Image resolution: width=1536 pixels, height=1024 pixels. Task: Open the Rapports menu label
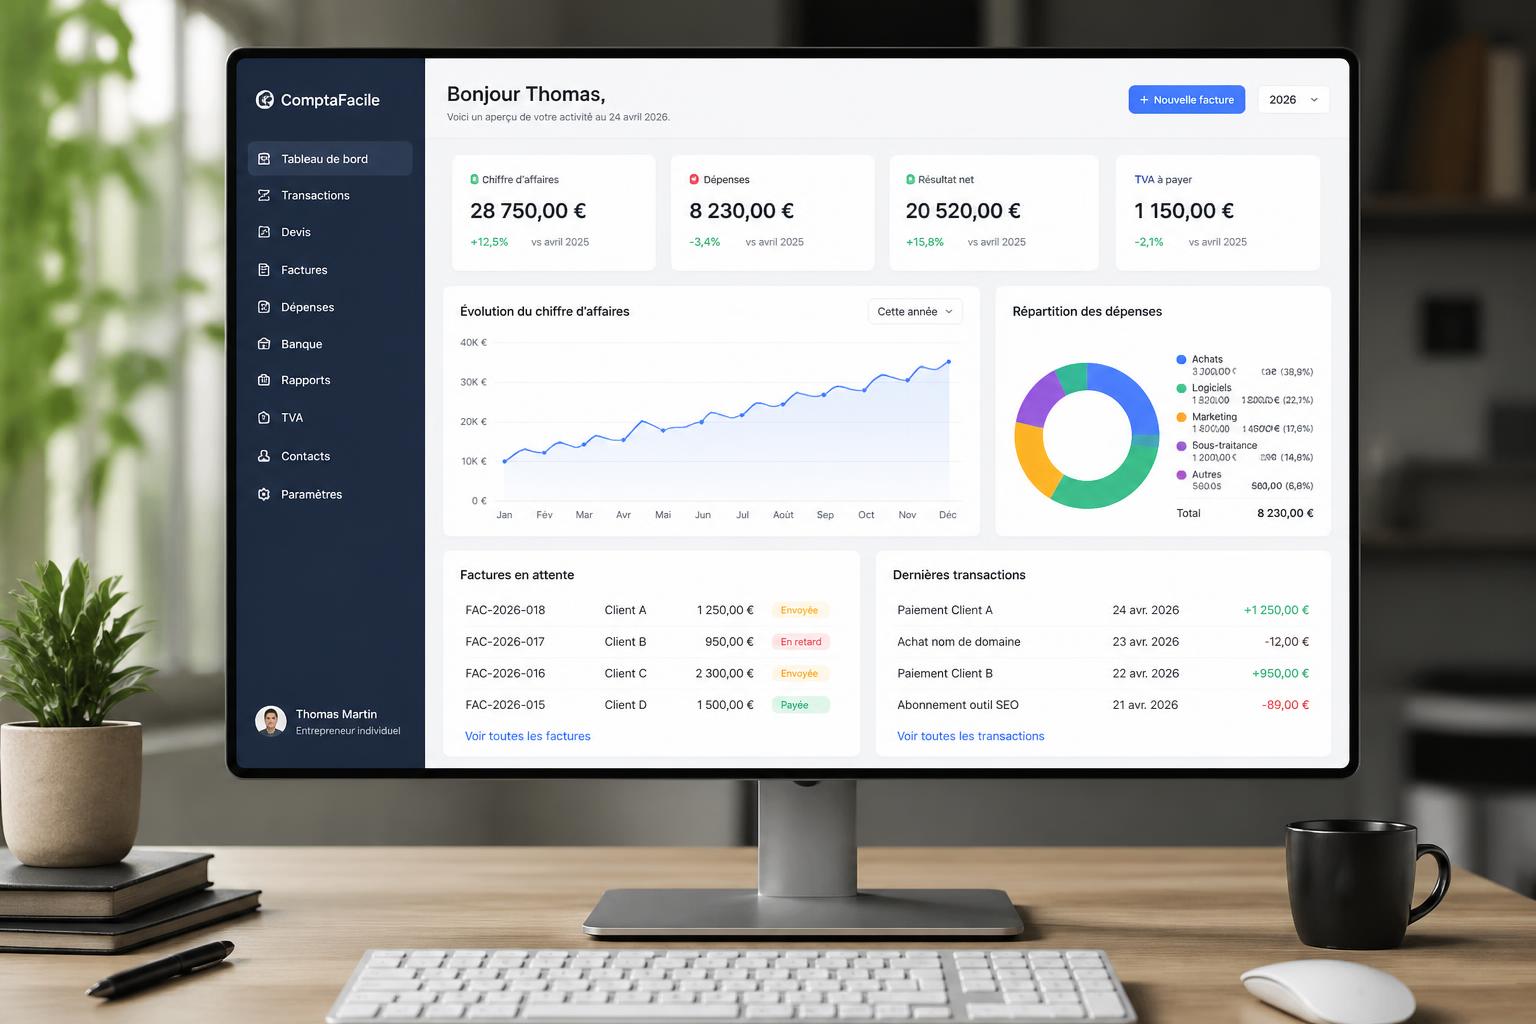click(x=305, y=380)
